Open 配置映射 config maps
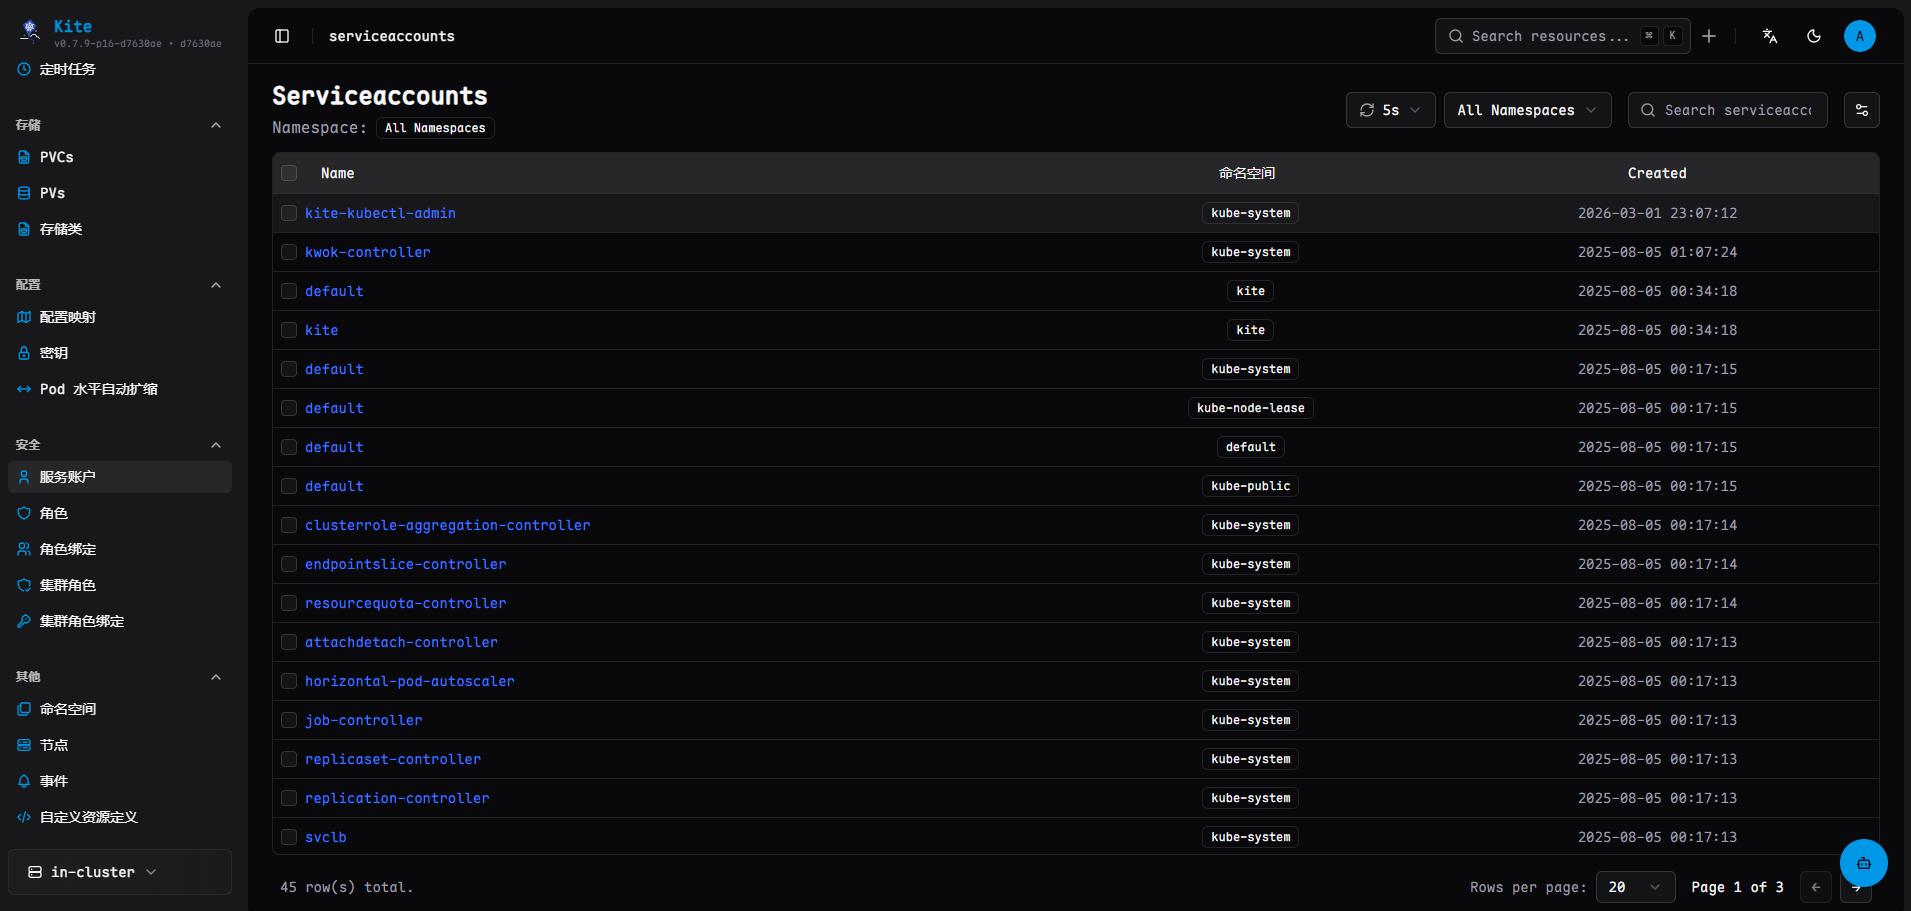The height and width of the screenshot is (911, 1911). coord(120,317)
